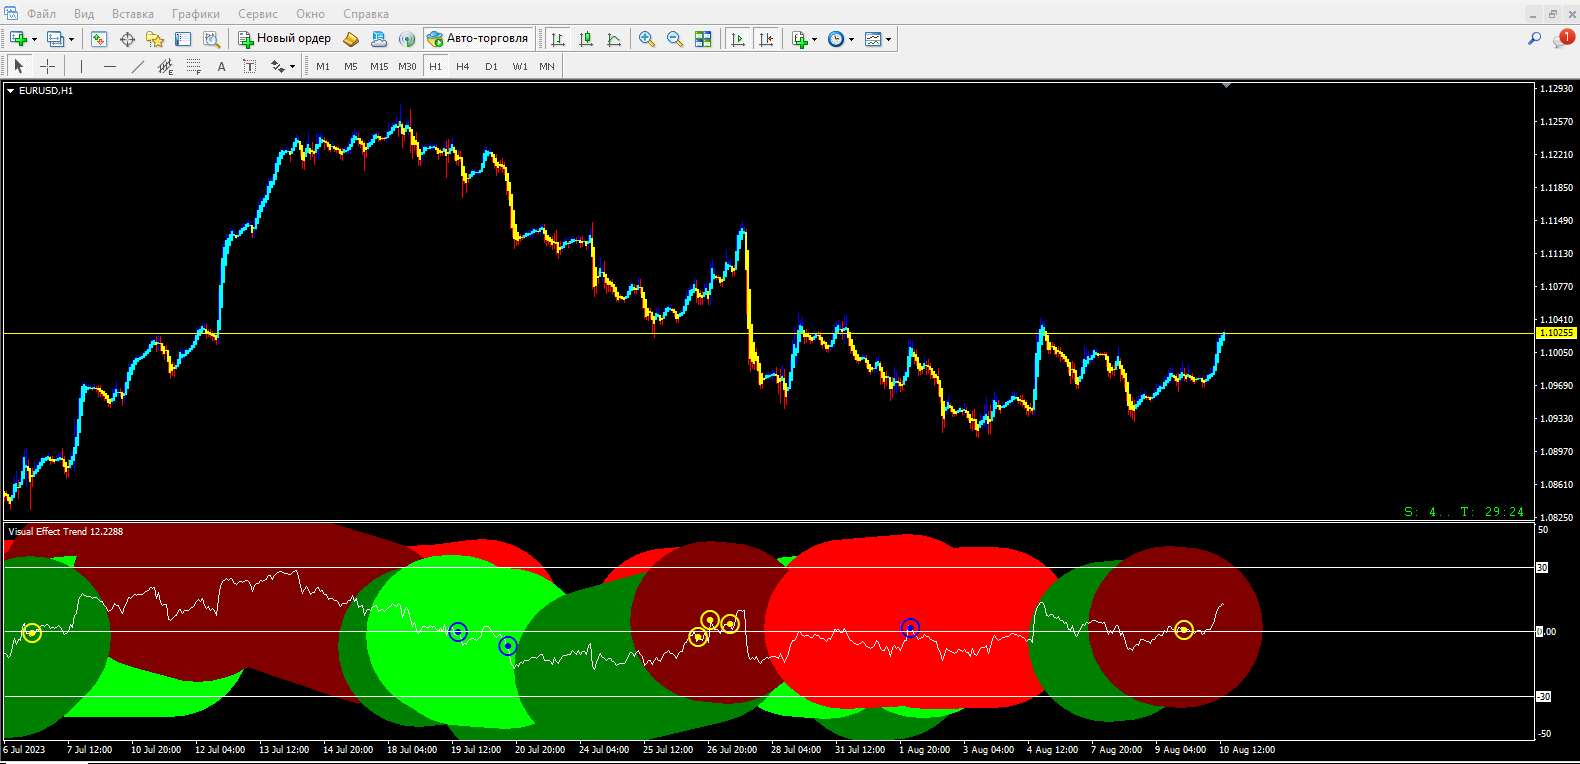Click the zoom out magnifier
The image size is (1580, 764).
(675, 39)
